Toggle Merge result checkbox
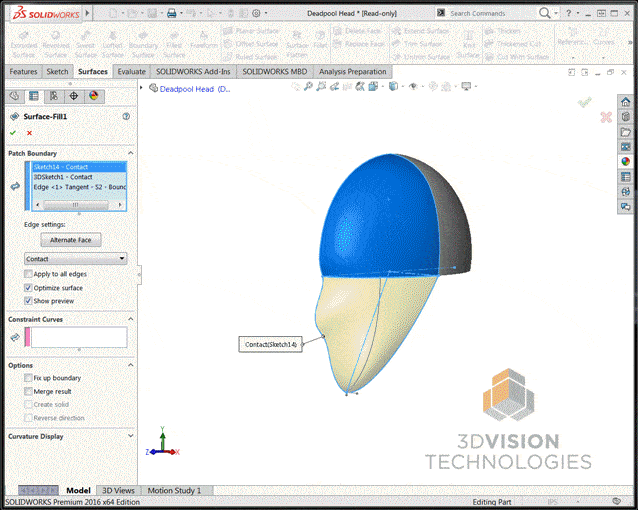The image size is (638, 510). 28,391
